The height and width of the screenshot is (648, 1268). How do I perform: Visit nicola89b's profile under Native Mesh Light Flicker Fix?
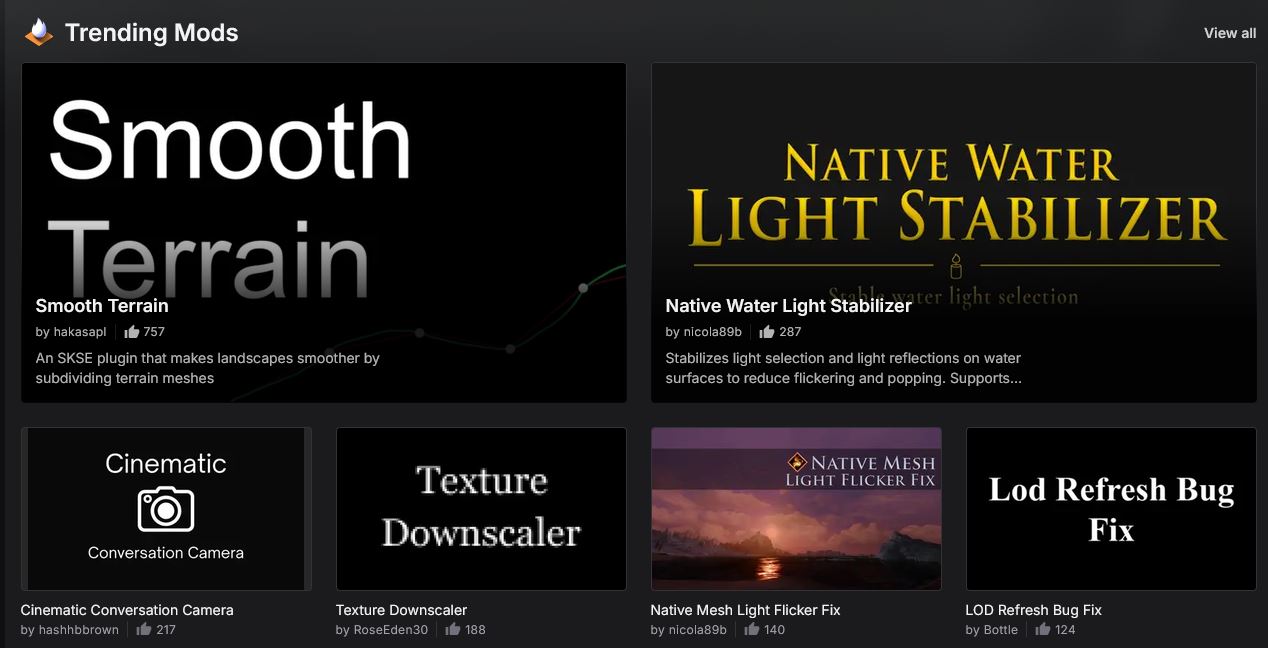698,630
